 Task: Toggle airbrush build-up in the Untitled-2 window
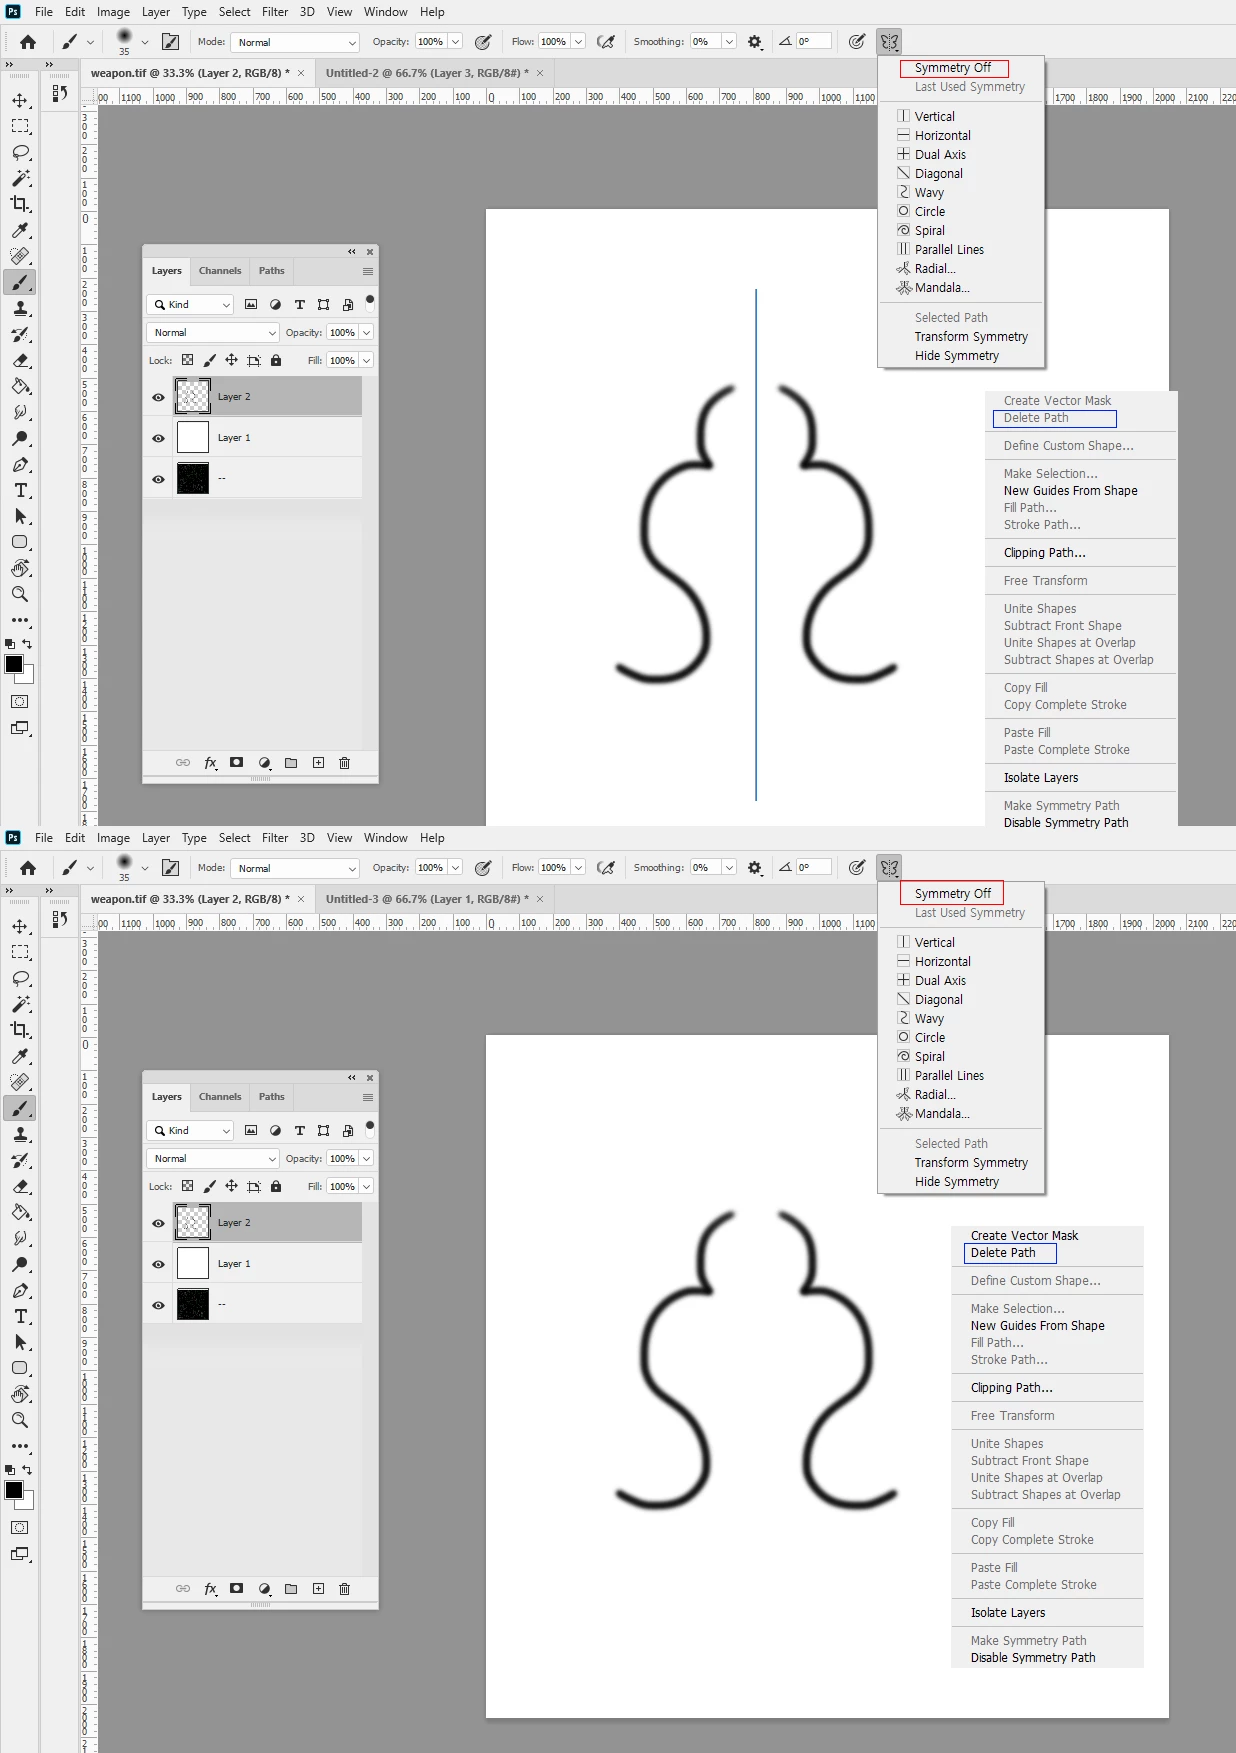point(605,42)
